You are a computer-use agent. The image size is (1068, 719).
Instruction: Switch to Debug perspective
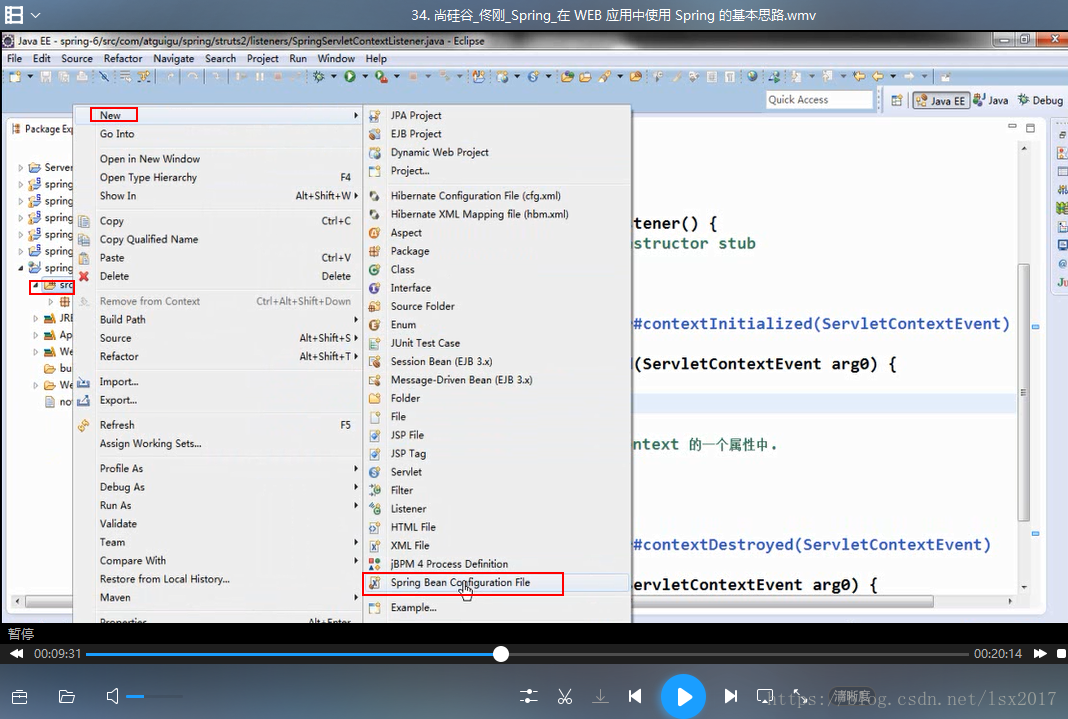pyautogui.click(x=1040, y=100)
